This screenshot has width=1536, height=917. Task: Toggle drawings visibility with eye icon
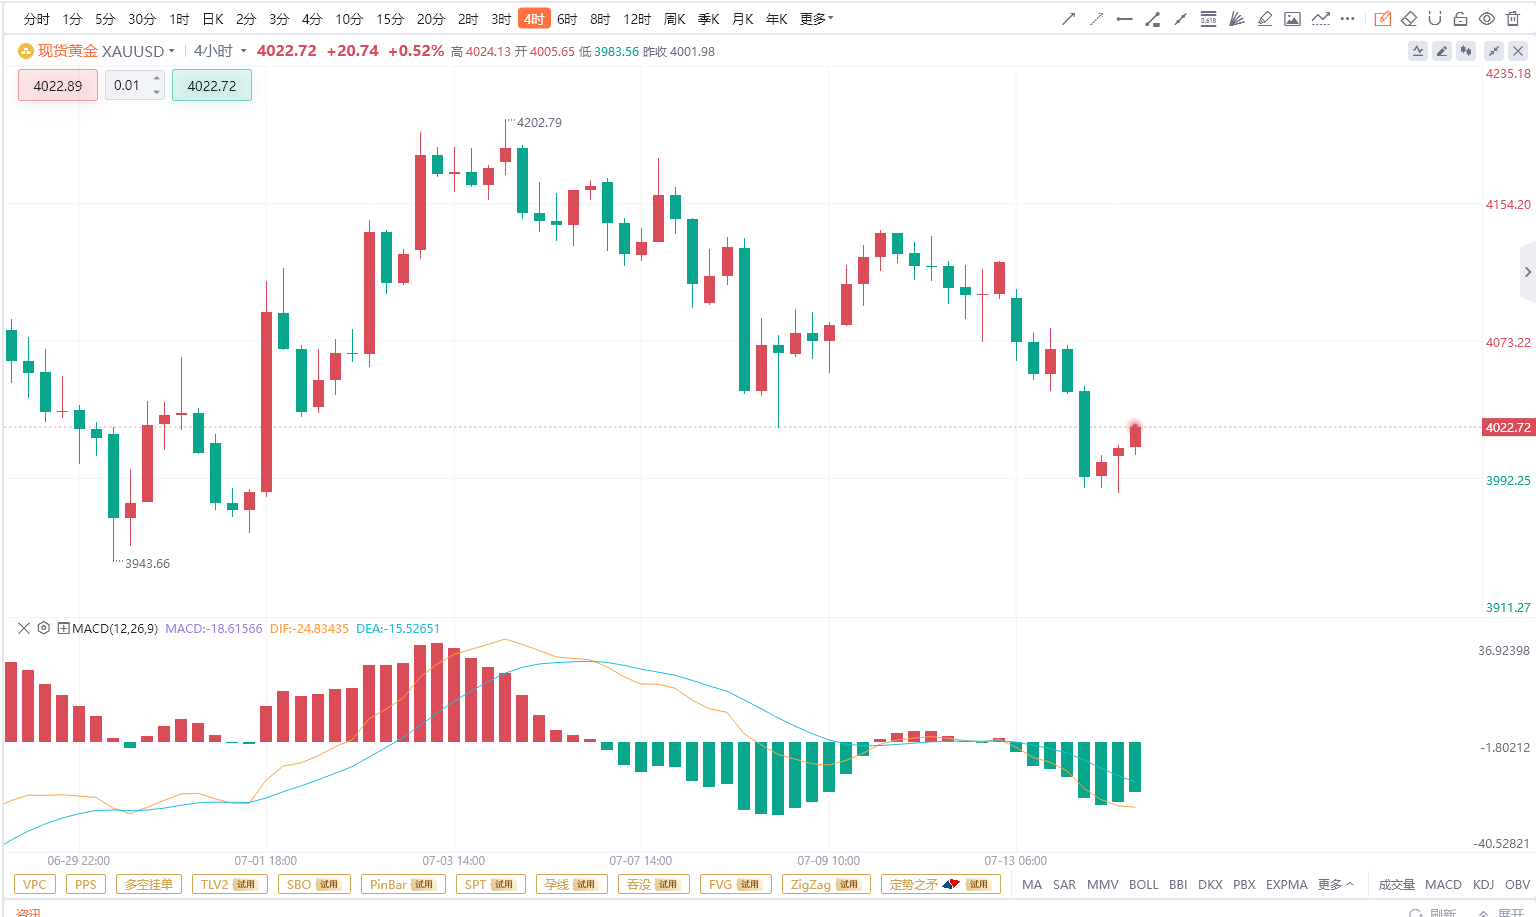coord(1487,19)
